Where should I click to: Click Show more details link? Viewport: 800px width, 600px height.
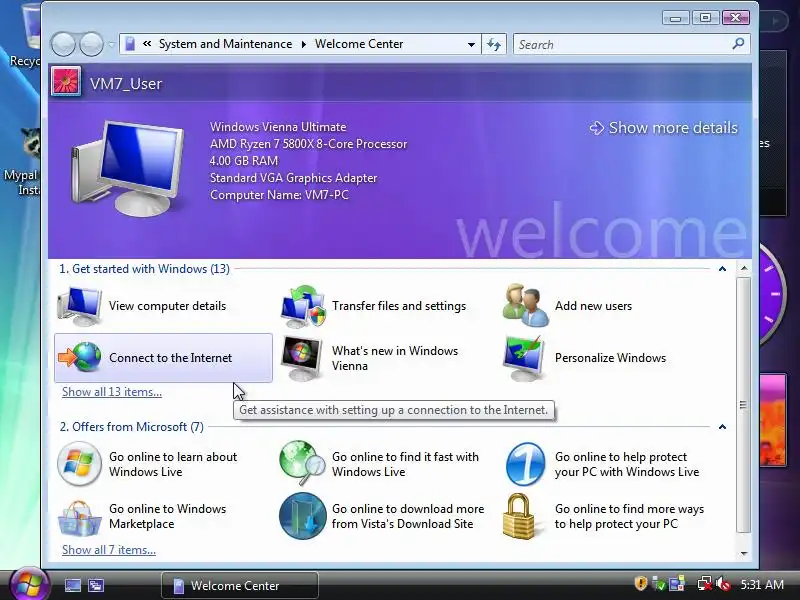[664, 128]
